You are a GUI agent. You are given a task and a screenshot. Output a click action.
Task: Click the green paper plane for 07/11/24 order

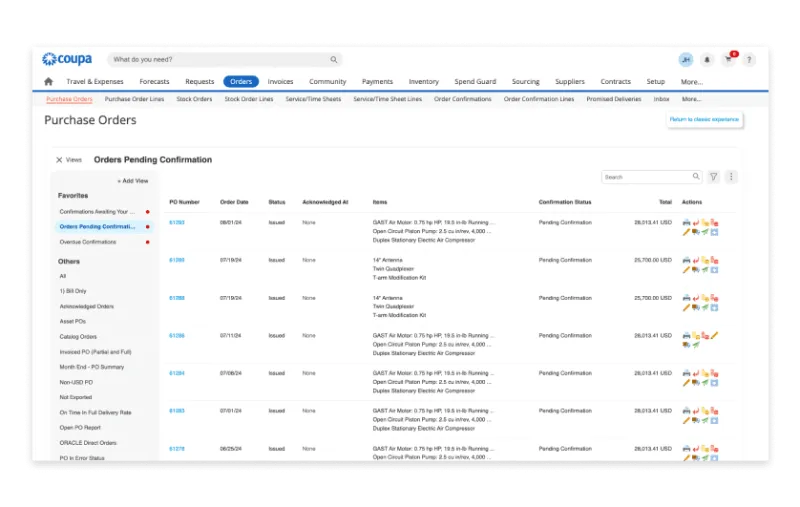tap(695, 345)
